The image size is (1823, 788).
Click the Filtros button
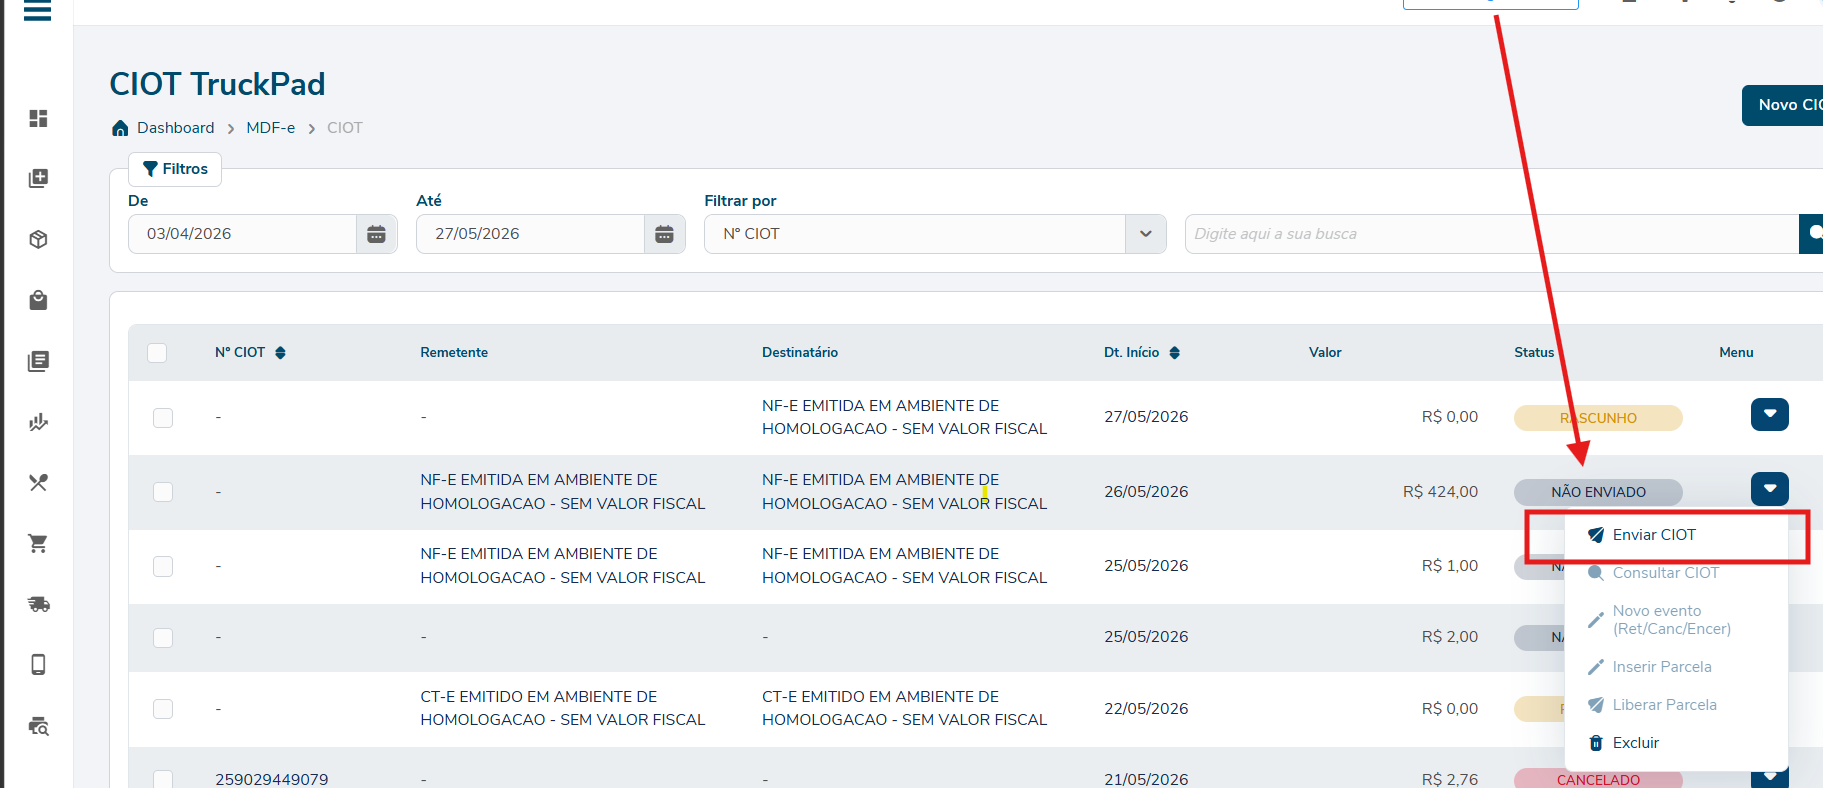[x=175, y=169]
